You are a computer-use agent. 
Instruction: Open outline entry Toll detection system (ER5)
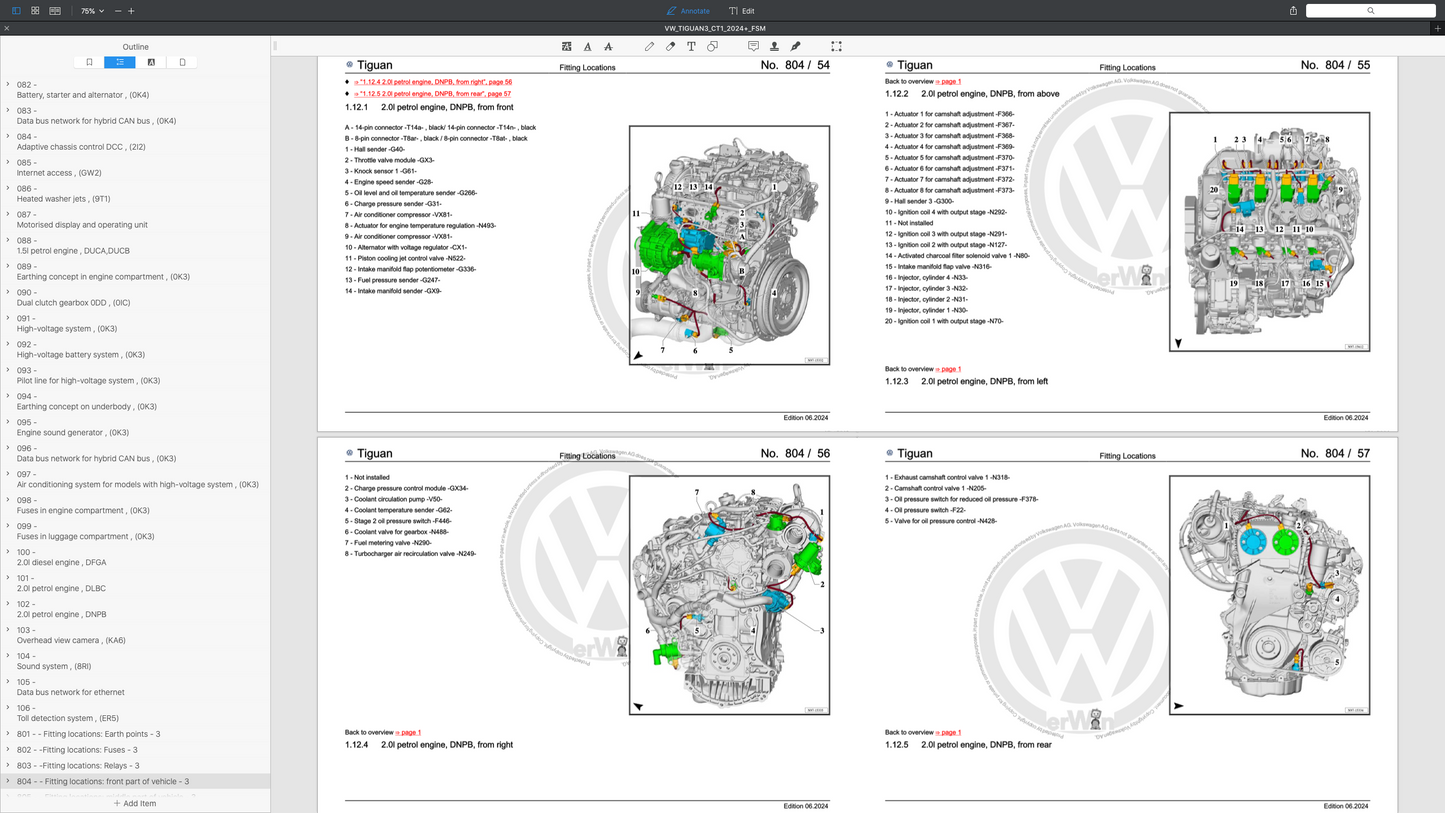coord(68,718)
